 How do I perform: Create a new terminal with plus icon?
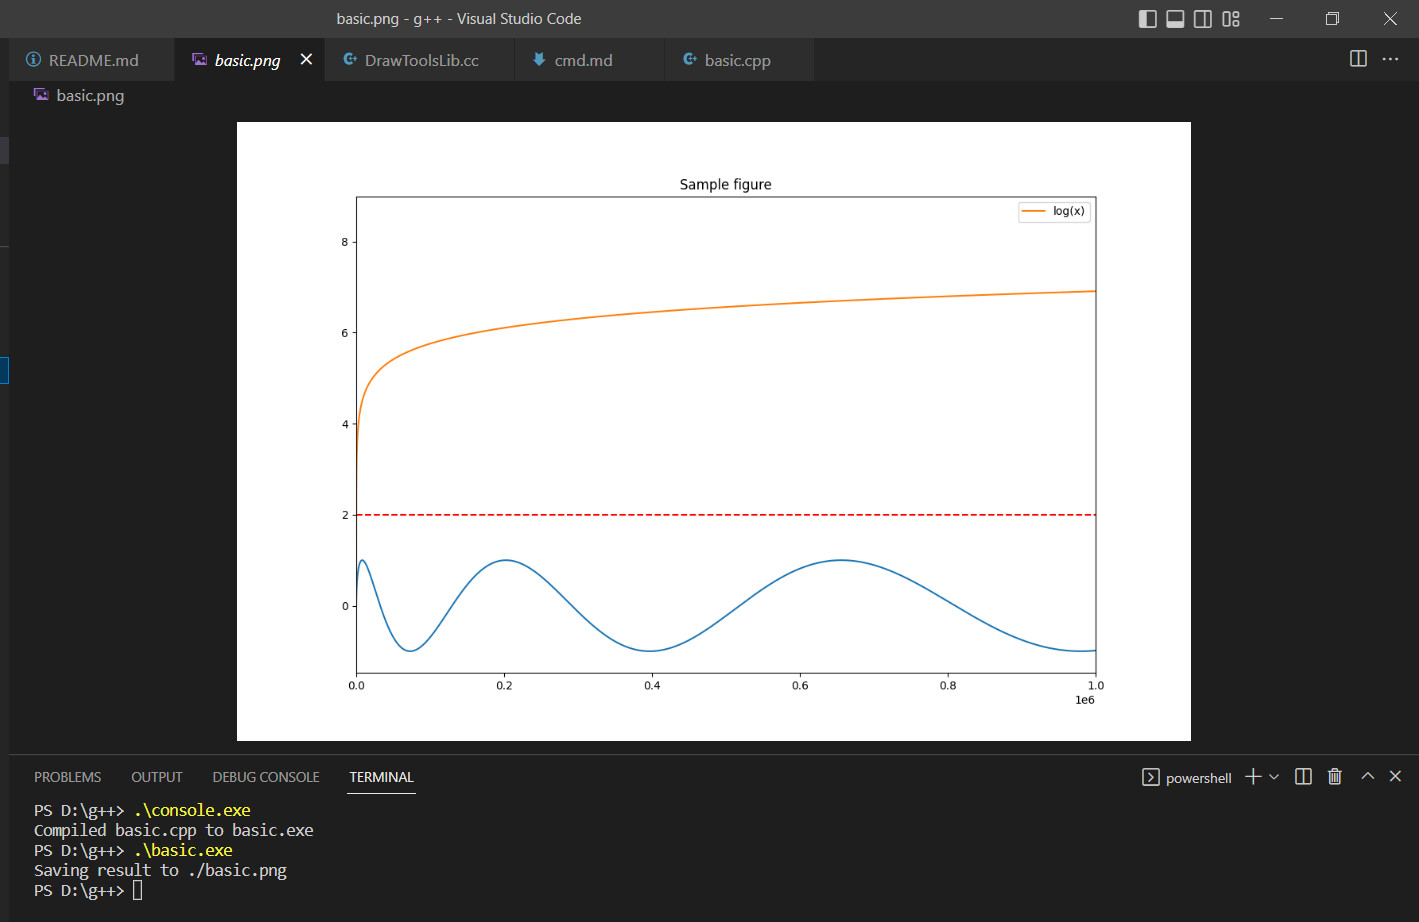pyautogui.click(x=1252, y=777)
